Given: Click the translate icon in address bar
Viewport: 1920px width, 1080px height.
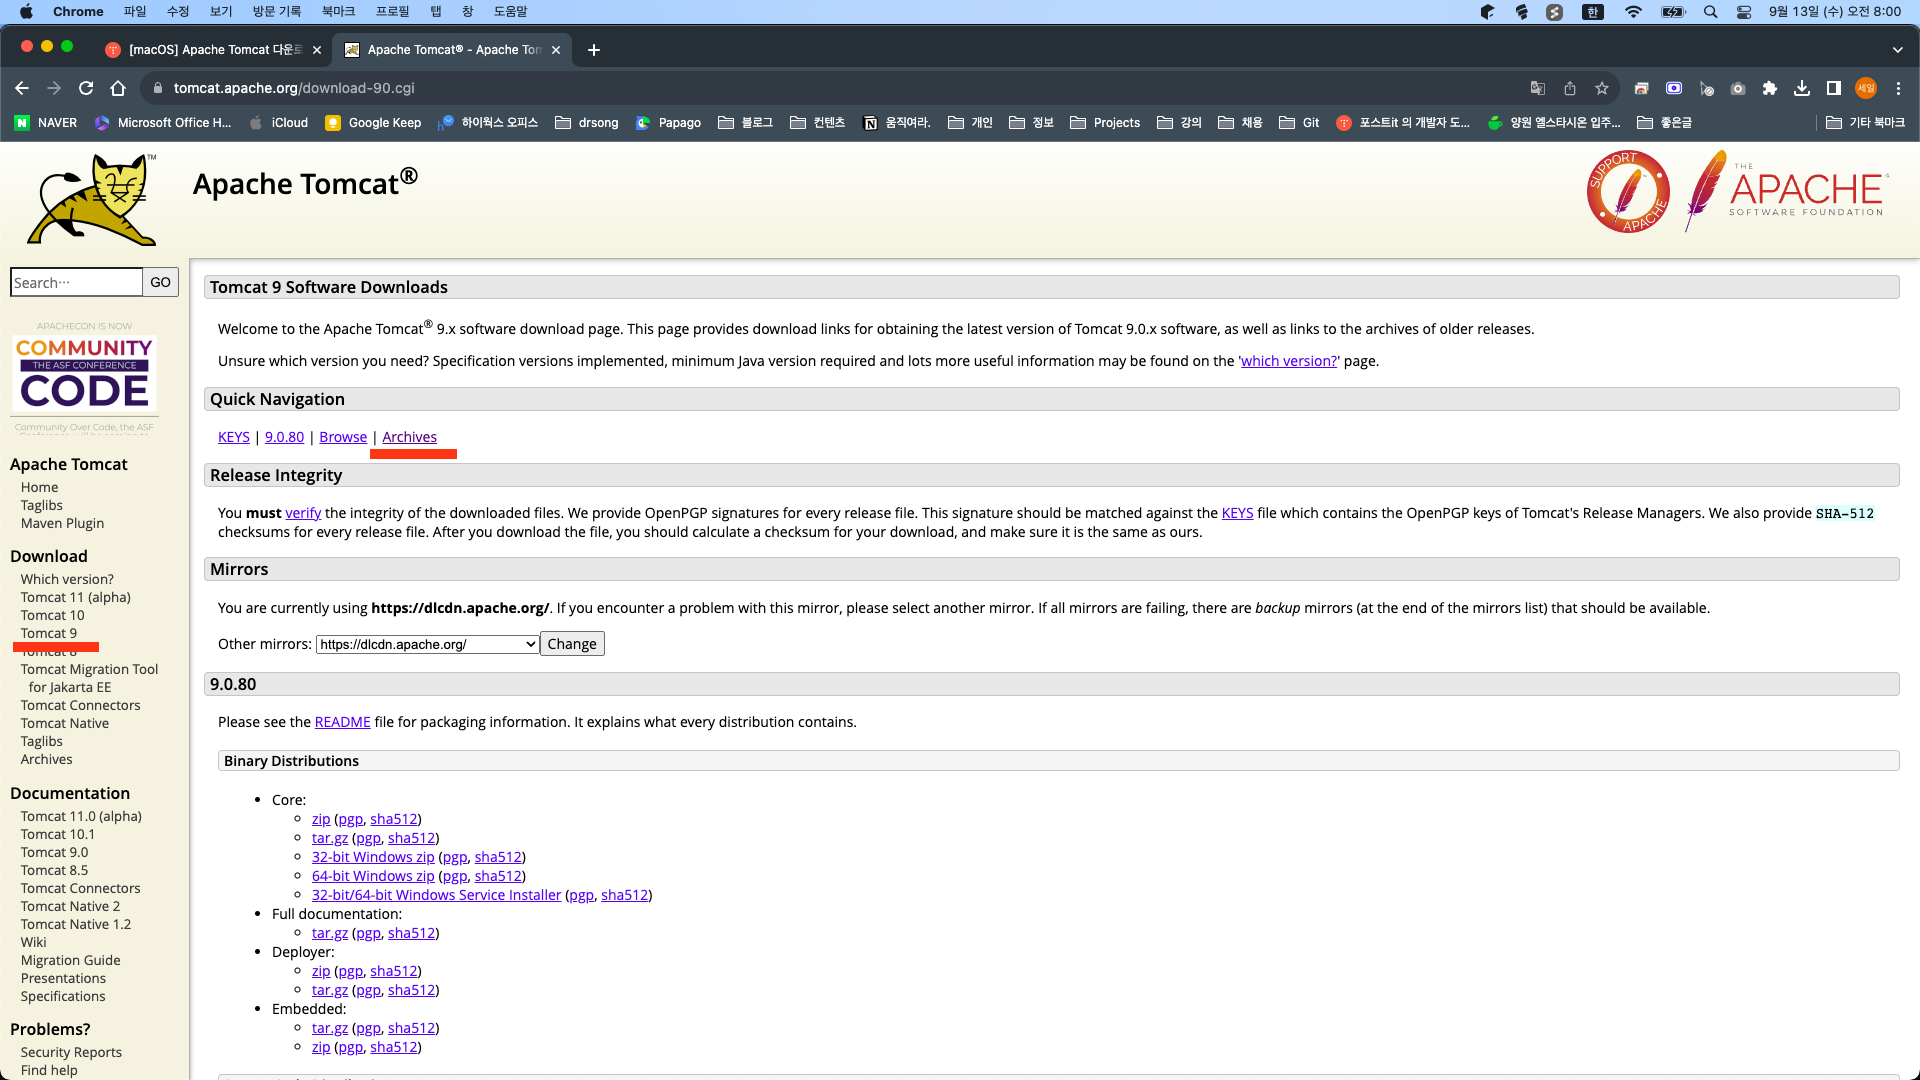Looking at the screenshot, I should click(x=1538, y=88).
